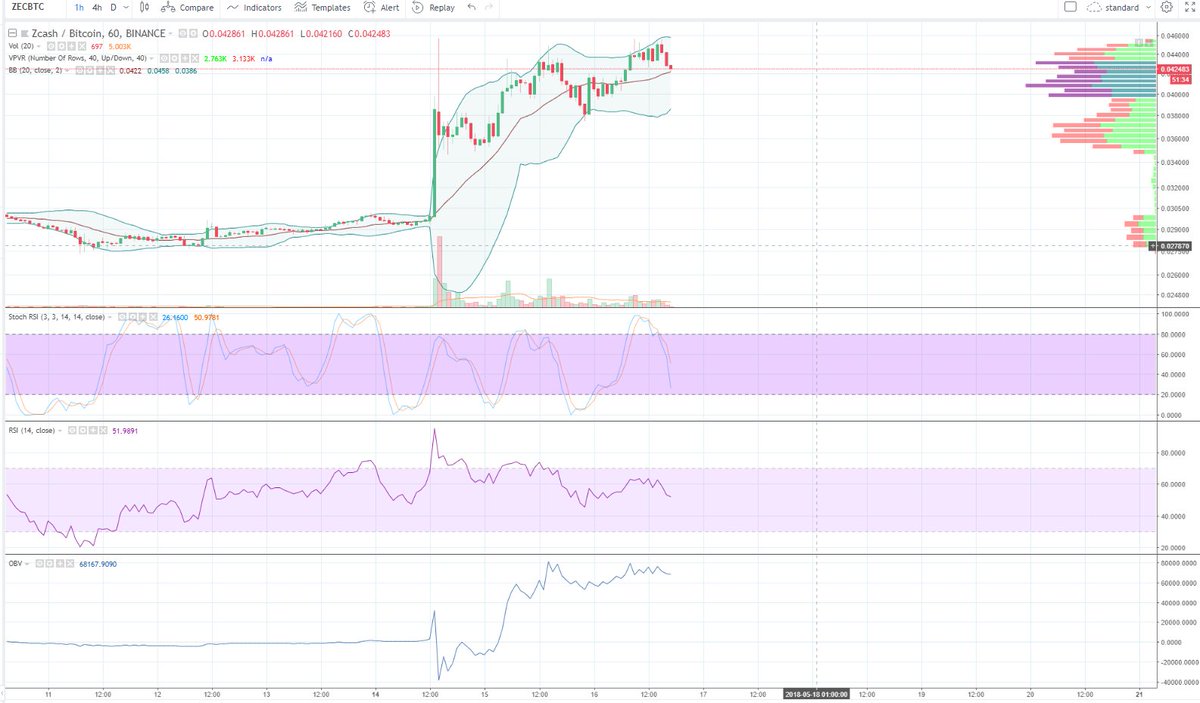Click the BB value 0.0458
The height and width of the screenshot is (703, 1200).
point(158,71)
